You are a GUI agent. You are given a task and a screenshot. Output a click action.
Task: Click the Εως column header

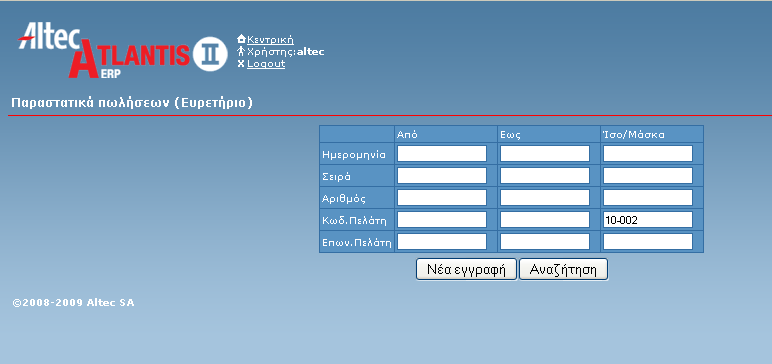pyautogui.click(x=510, y=134)
